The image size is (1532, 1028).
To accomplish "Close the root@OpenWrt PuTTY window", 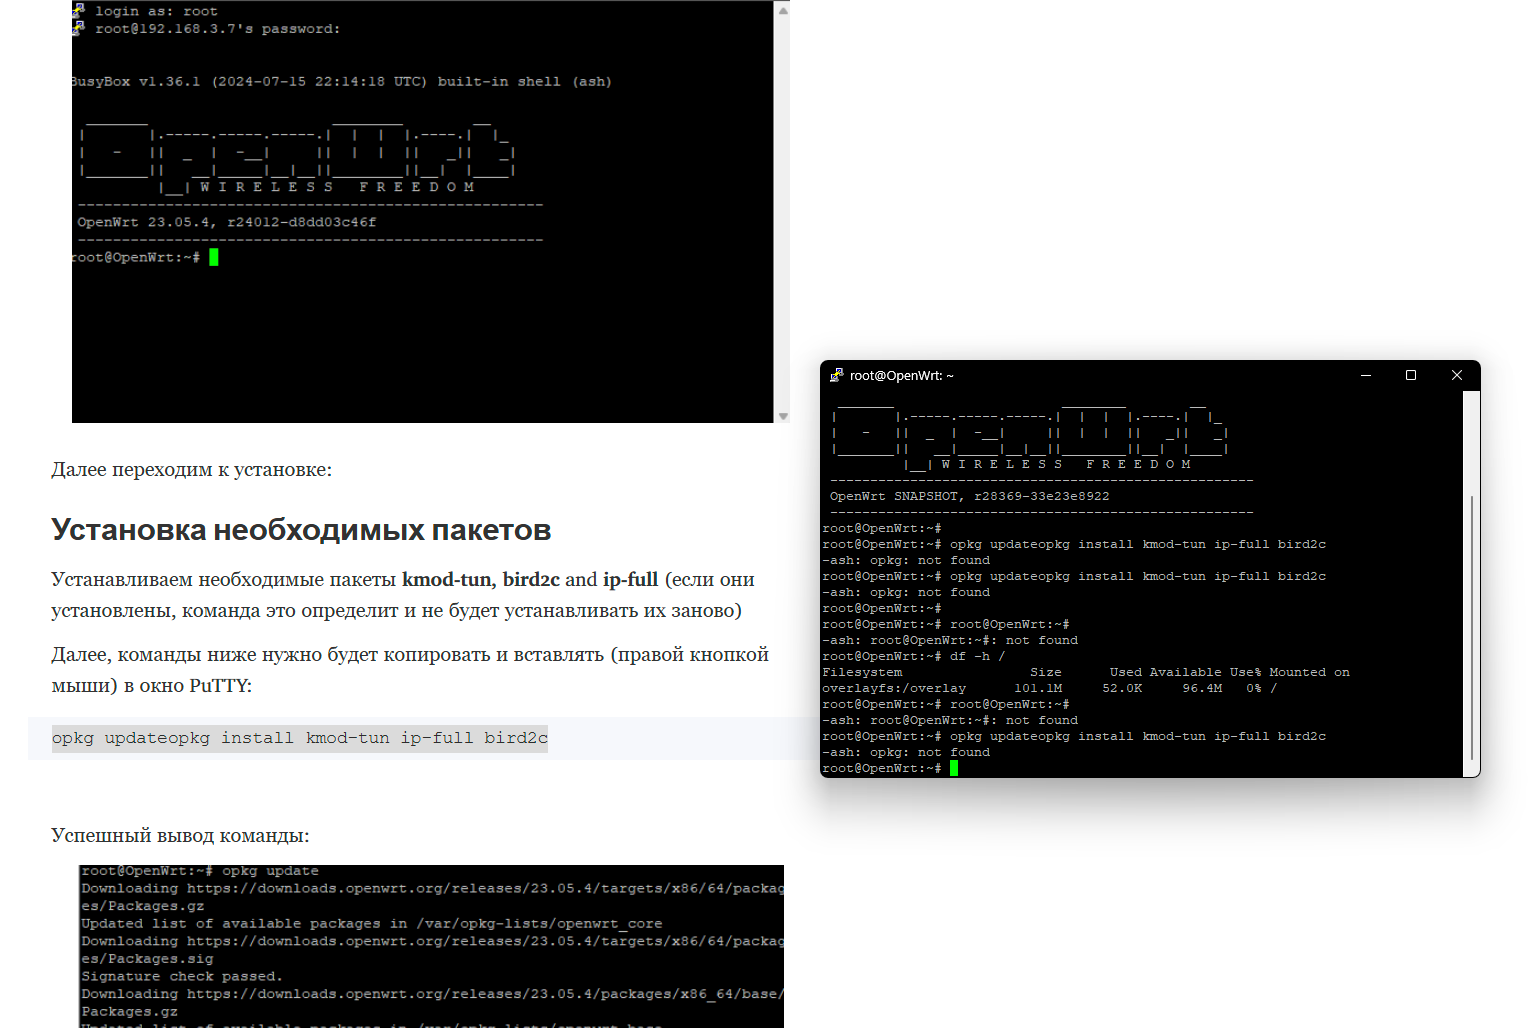I will 1457,375.
